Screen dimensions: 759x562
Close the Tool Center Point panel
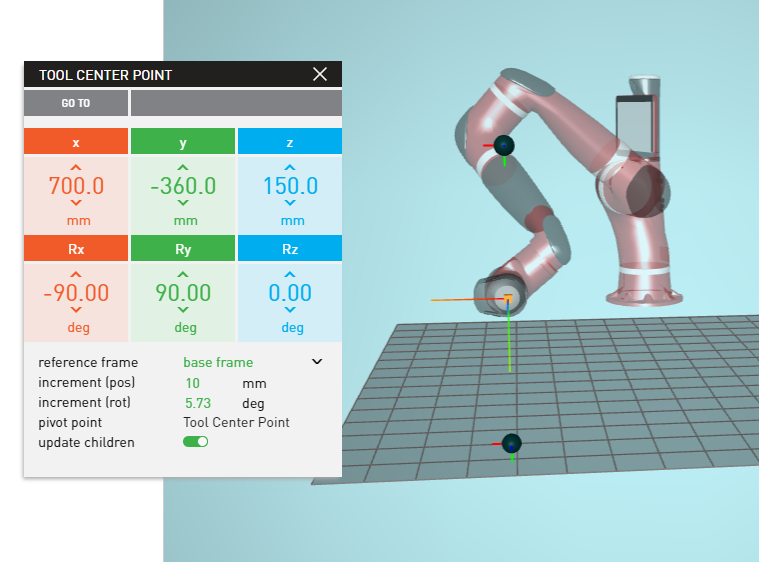[319, 74]
